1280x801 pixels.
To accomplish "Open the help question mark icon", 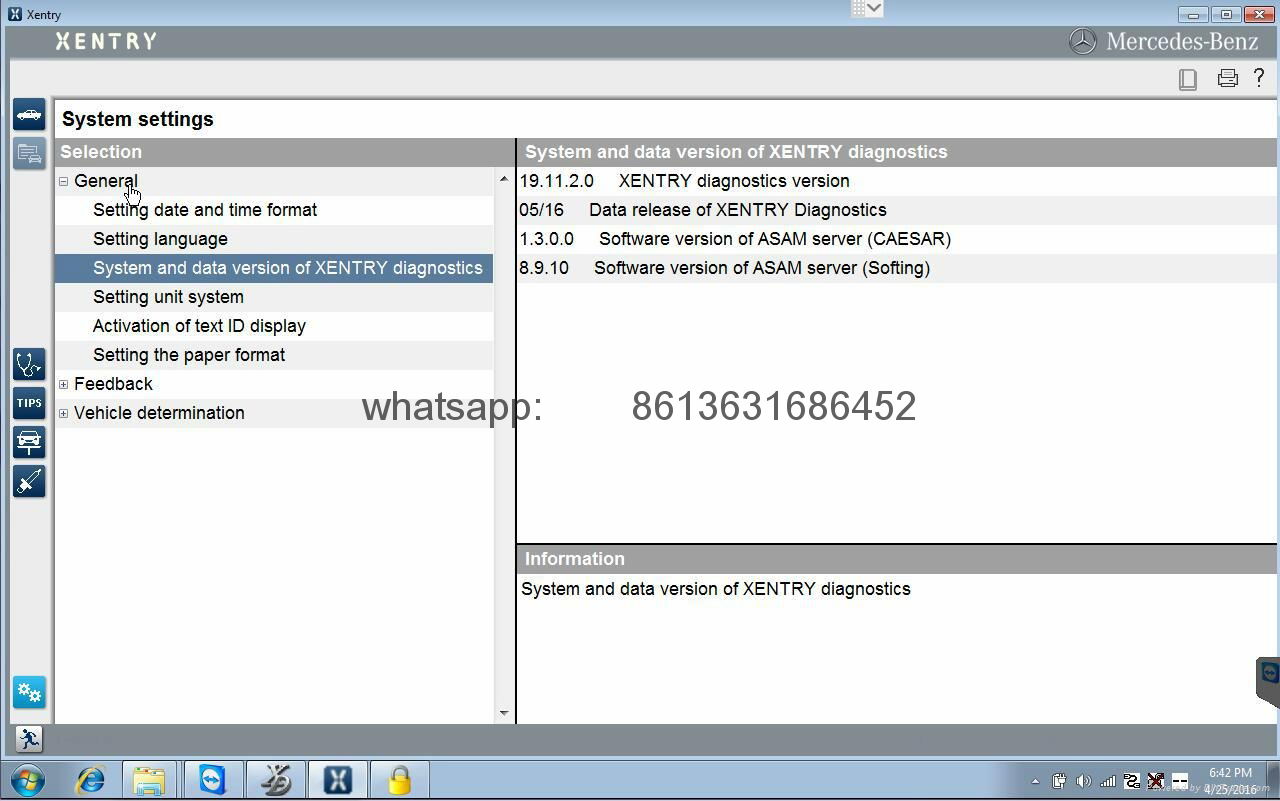I will (x=1259, y=78).
